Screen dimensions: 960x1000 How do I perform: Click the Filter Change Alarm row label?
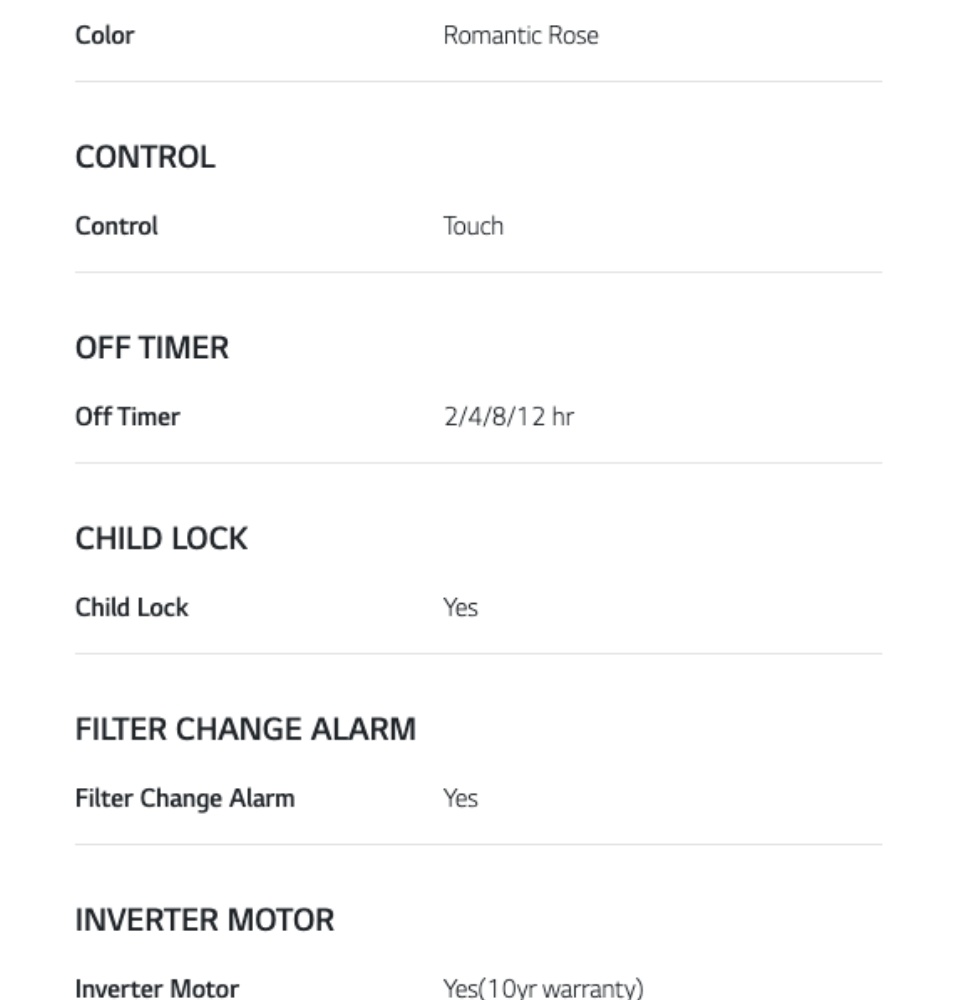[185, 798]
